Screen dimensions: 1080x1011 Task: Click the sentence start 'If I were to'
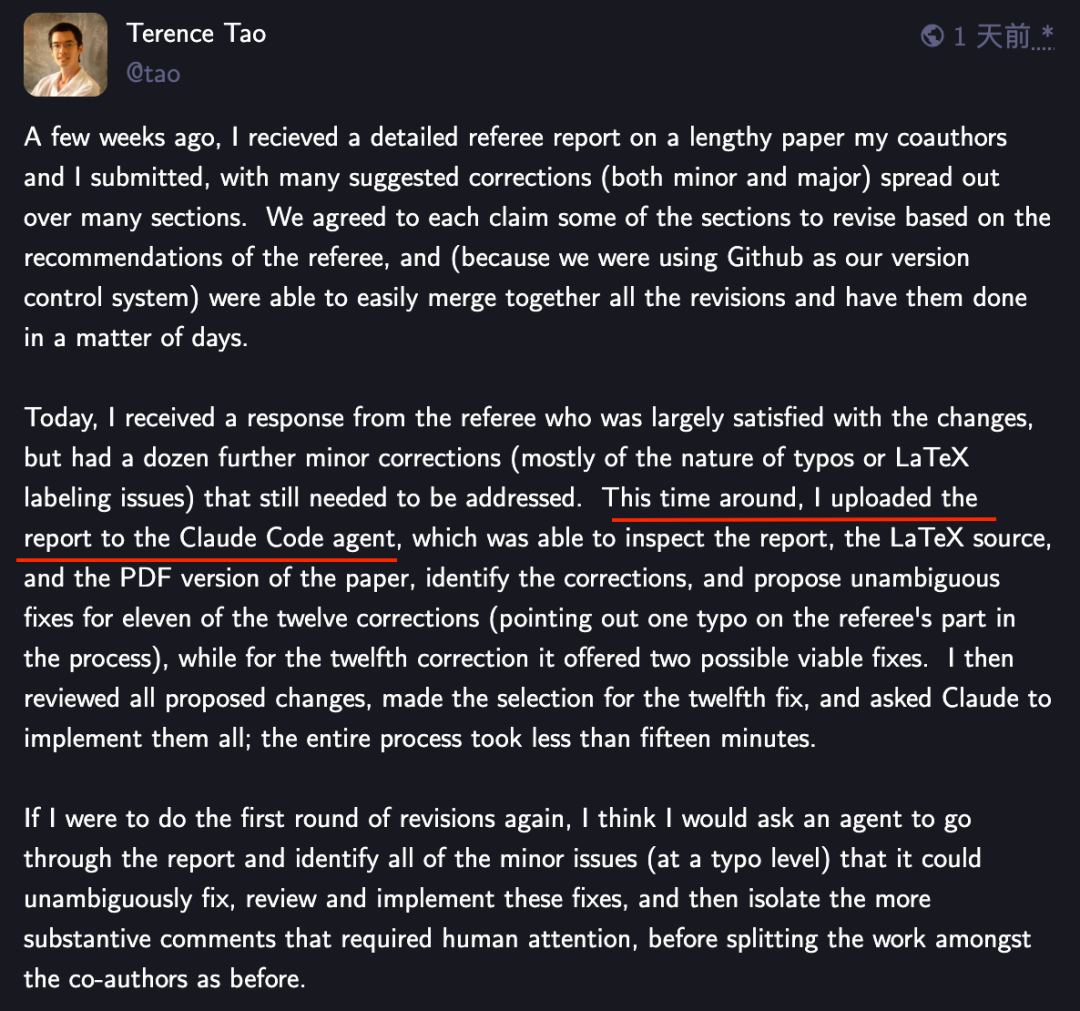click(x=85, y=818)
